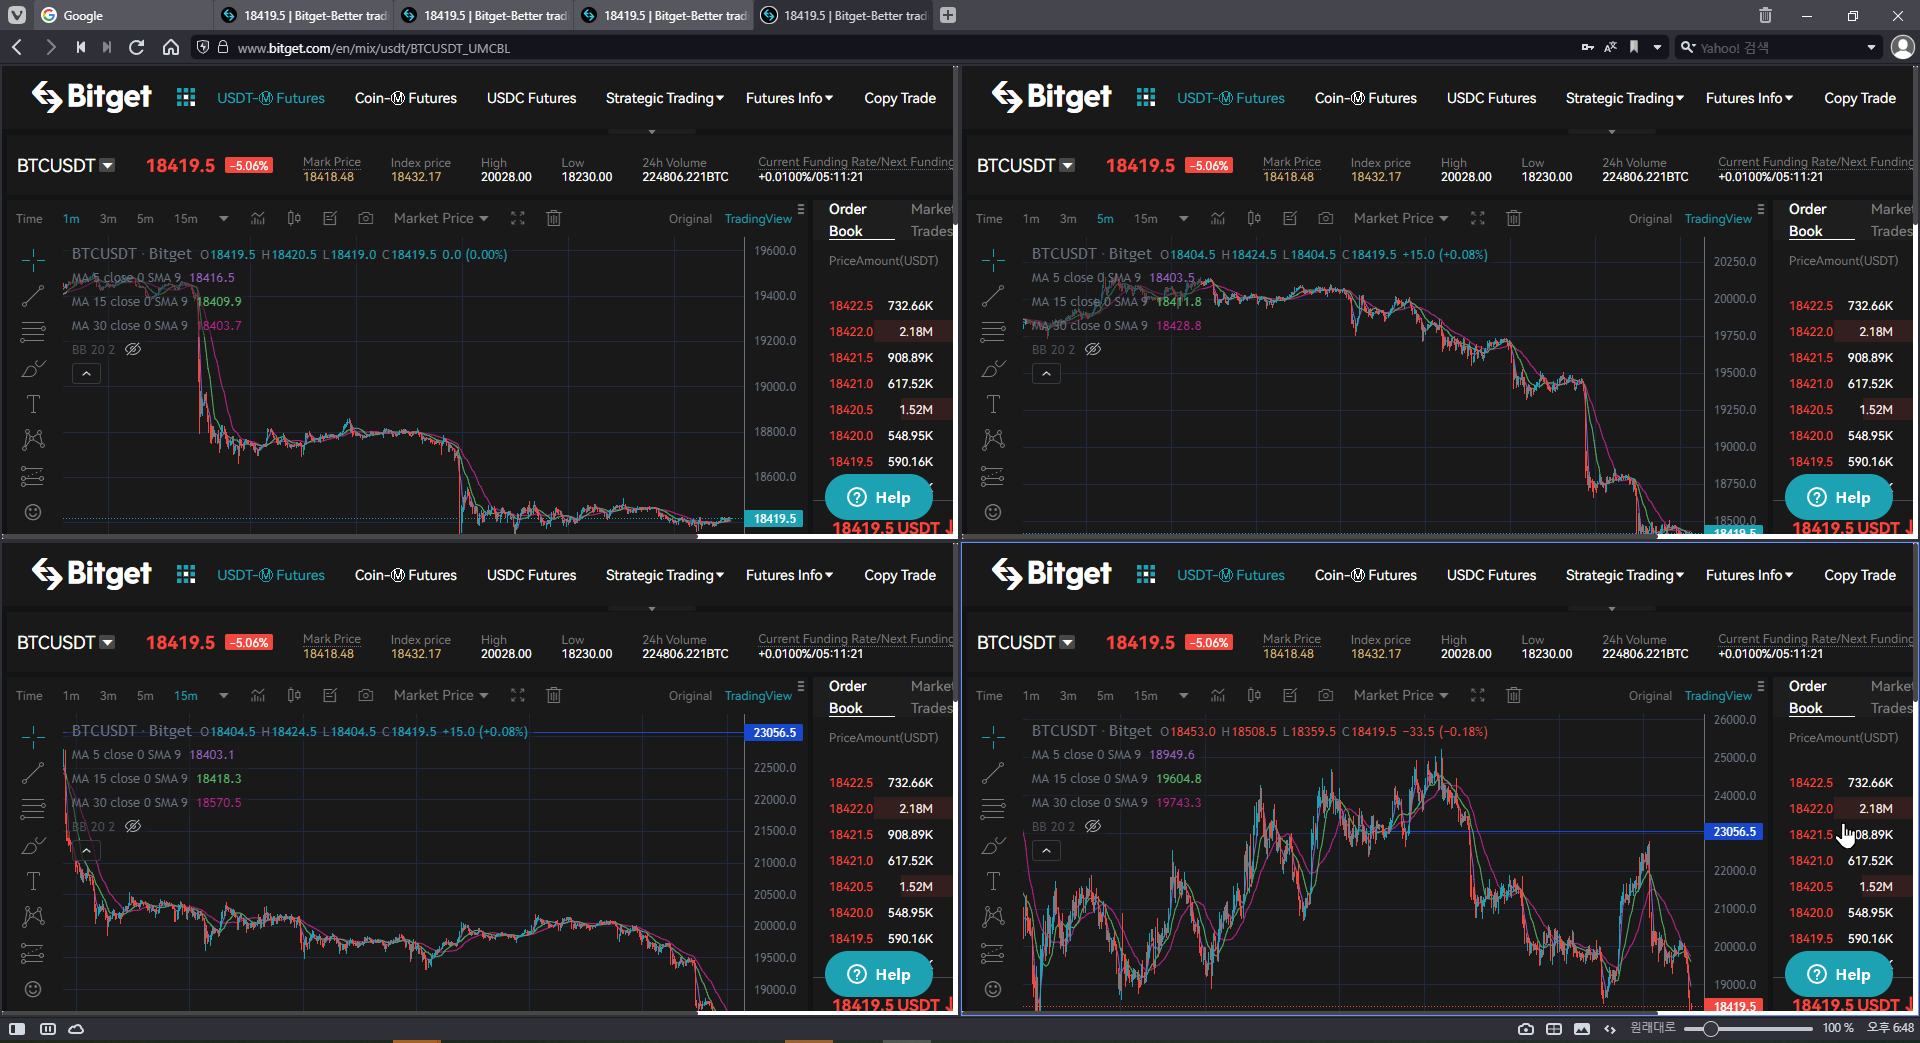The image size is (1920, 1043).
Task: Click fullscreen icon in bottom-right pane toolbar
Action: tap(1478, 695)
